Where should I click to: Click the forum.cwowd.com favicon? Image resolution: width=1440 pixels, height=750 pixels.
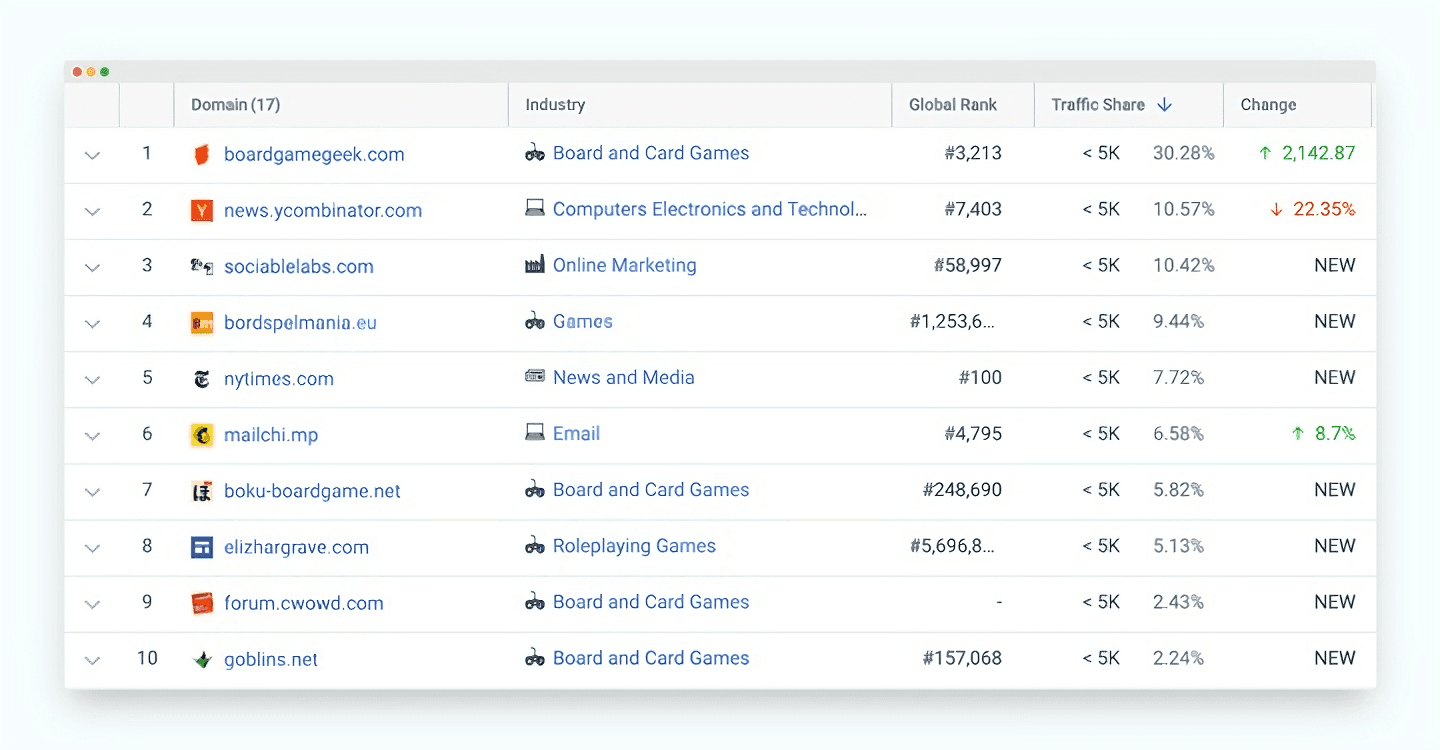tap(202, 603)
